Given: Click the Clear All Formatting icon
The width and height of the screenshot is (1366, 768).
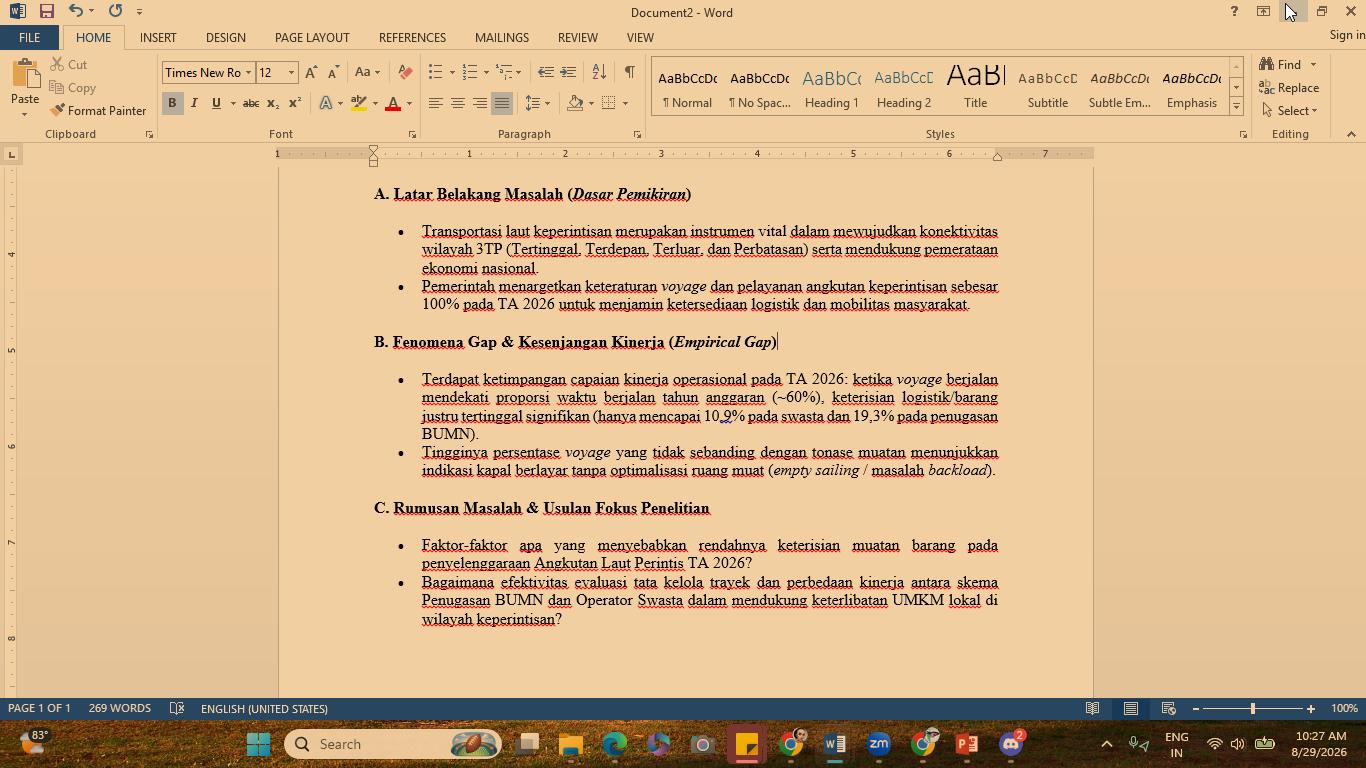Looking at the screenshot, I should pos(405,72).
